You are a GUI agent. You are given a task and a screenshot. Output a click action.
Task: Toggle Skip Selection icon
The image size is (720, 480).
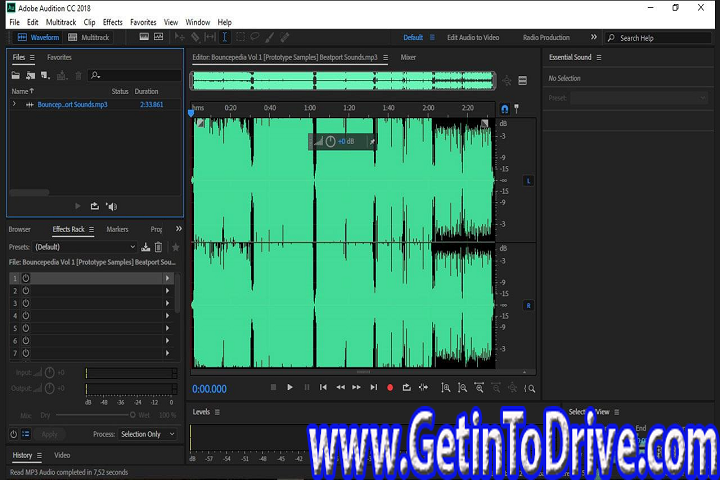tap(423, 388)
